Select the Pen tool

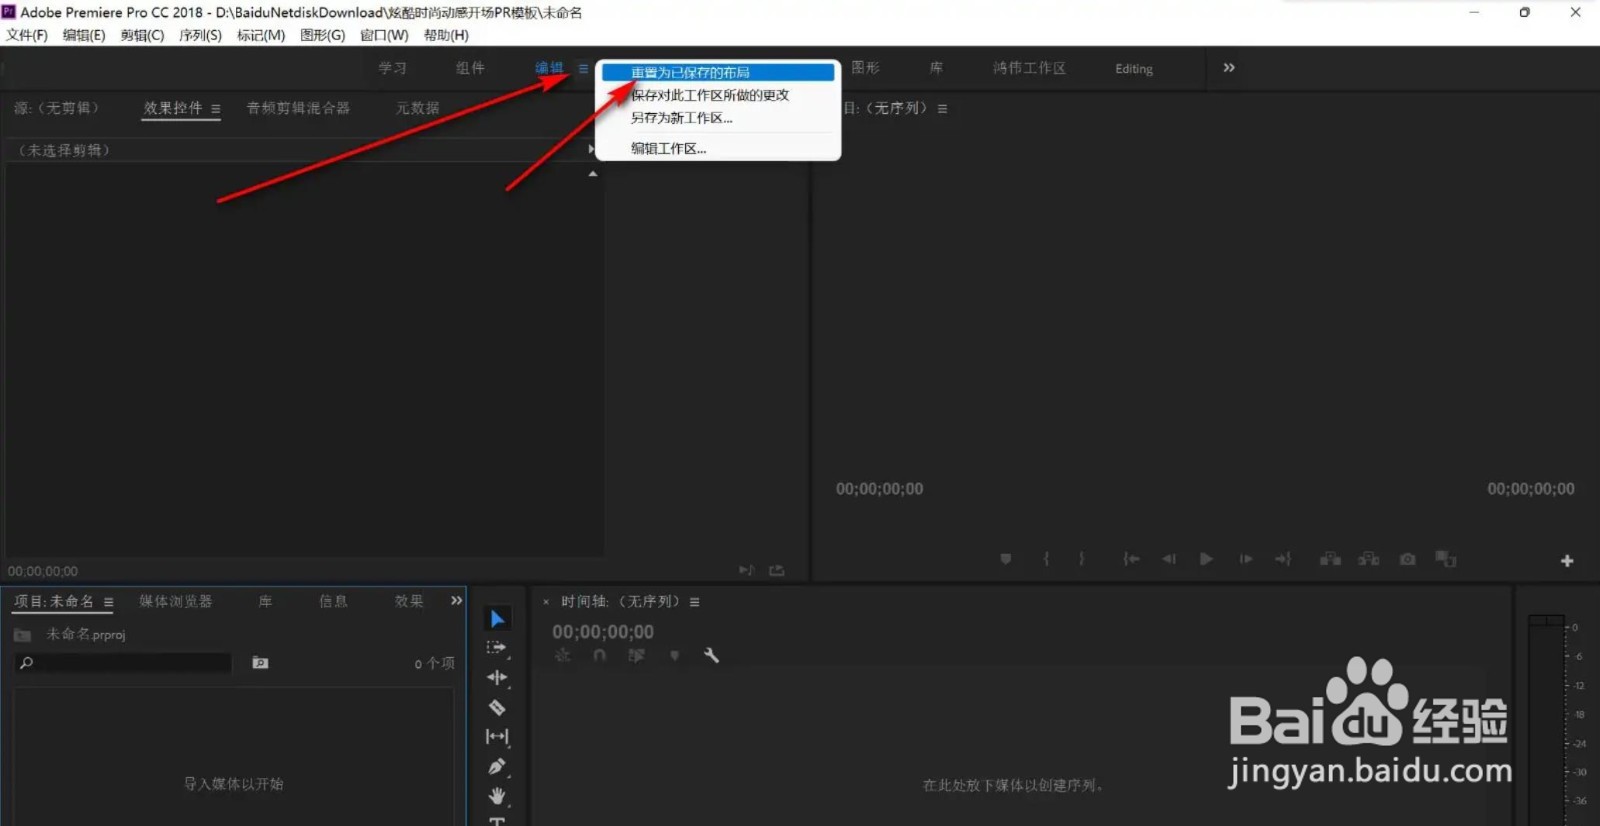point(497,766)
